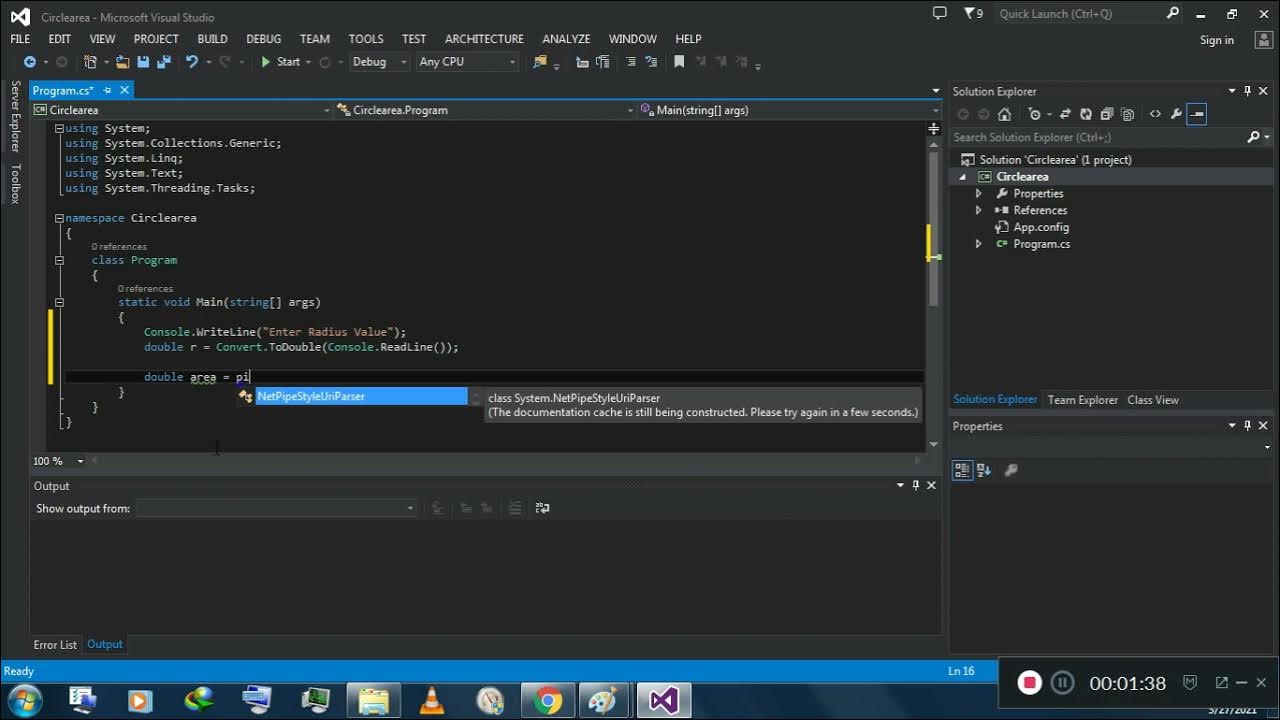The image size is (1280, 720).
Task: Collapse the class Program outline region
Action: click(59, 260)
